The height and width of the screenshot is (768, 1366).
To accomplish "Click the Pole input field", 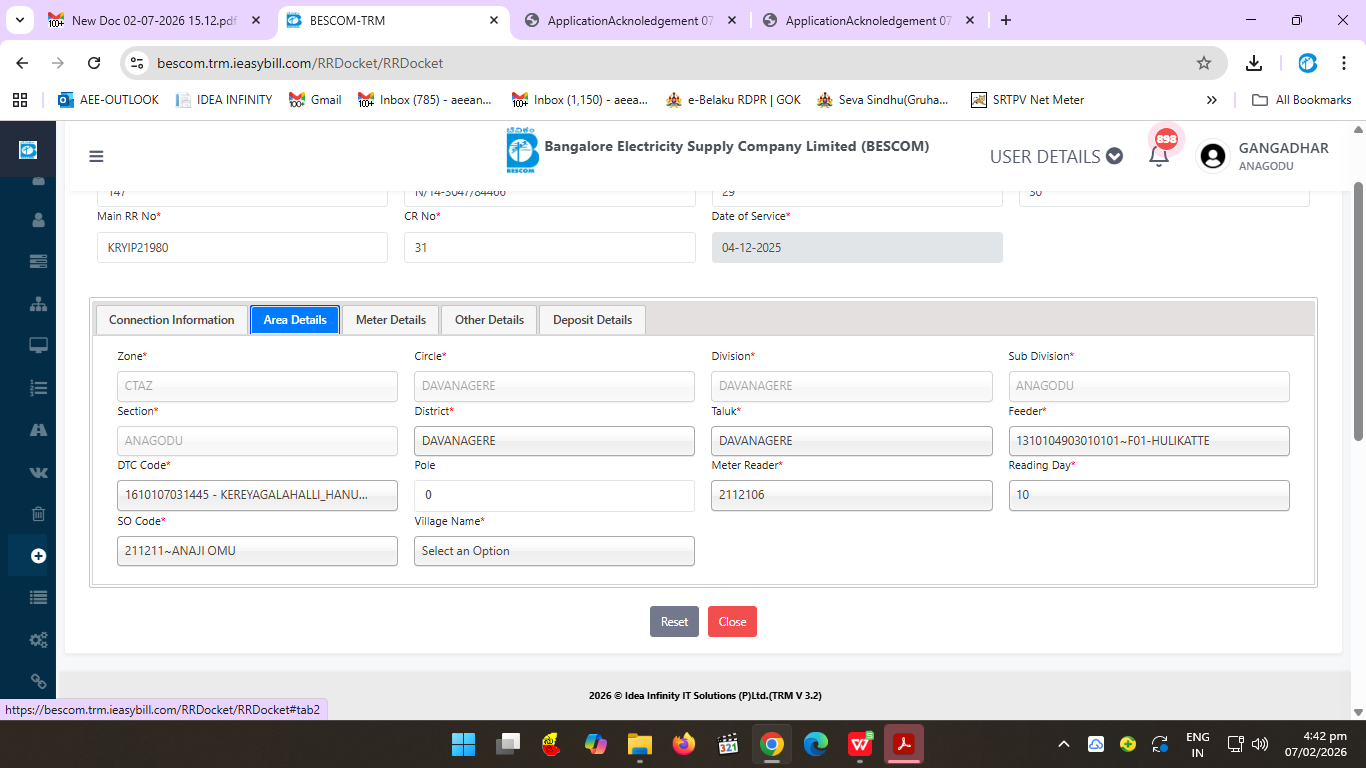I will (x=554, y=495).
